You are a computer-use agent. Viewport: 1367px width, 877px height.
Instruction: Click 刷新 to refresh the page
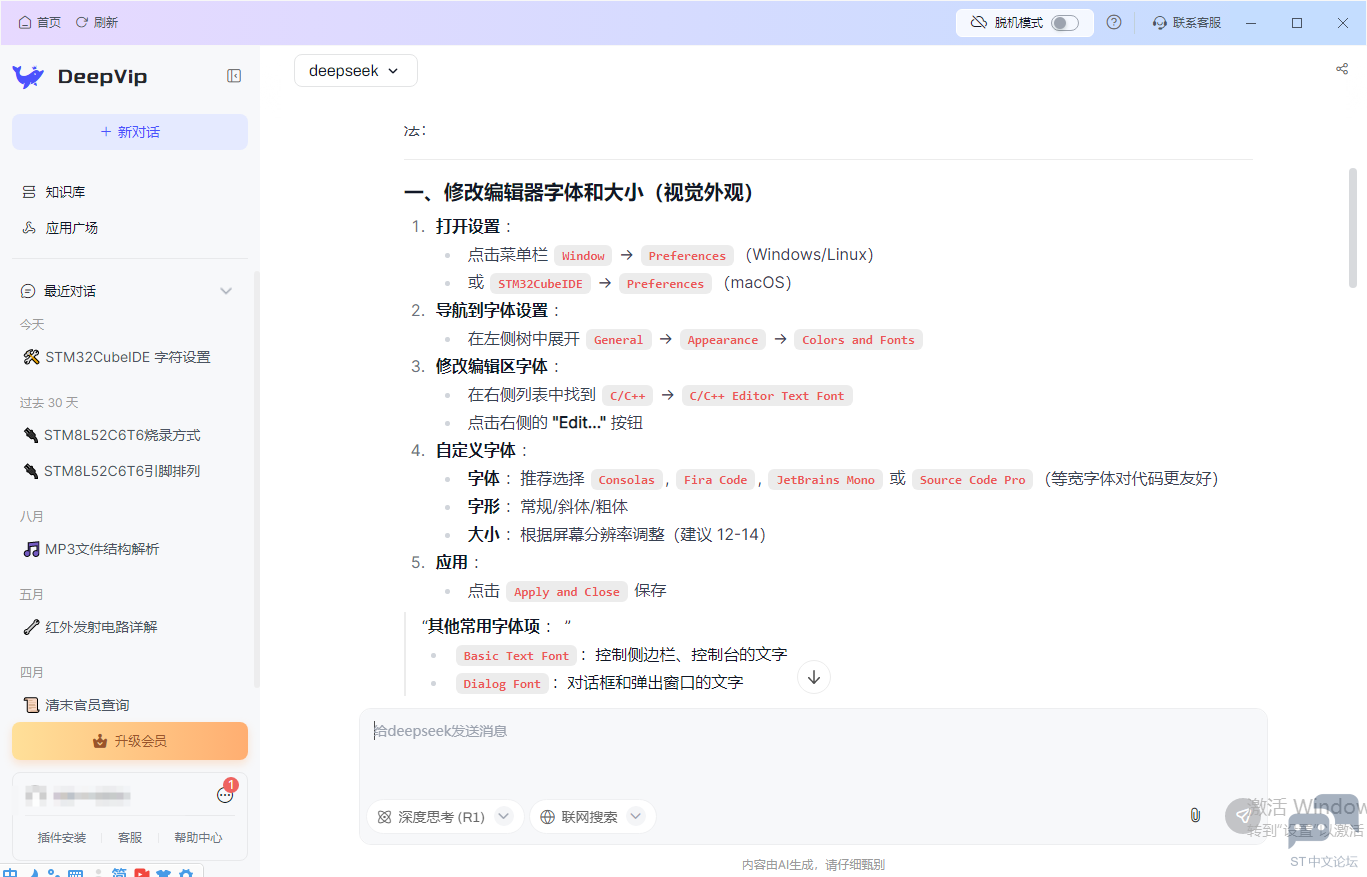pyautogui.click(x=97, y=22)
